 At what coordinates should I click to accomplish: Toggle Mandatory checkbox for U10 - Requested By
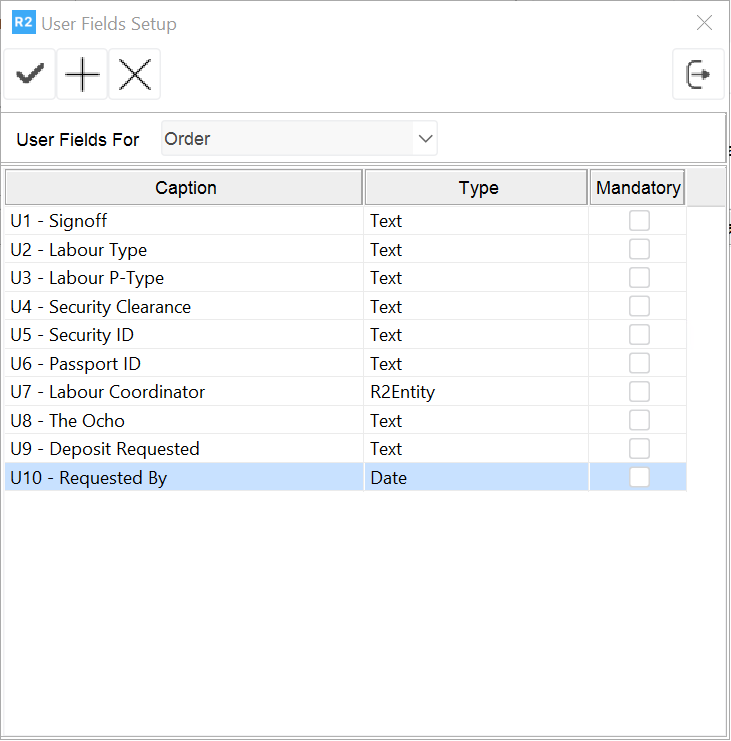point(639,478)
